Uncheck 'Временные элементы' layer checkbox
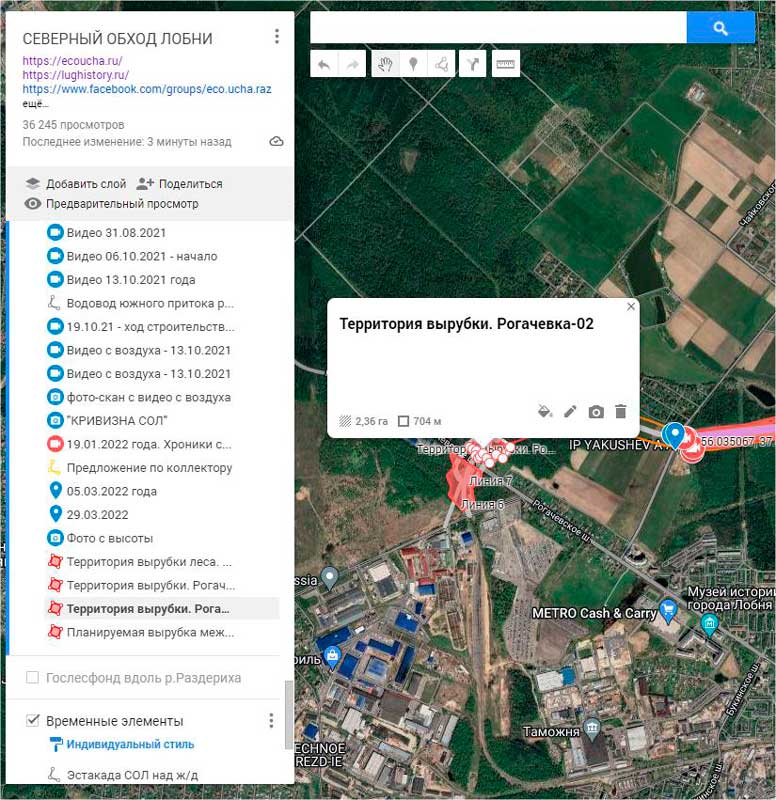Image resolution: width=776 pixels, height=800 pixels. click(32, 720)
